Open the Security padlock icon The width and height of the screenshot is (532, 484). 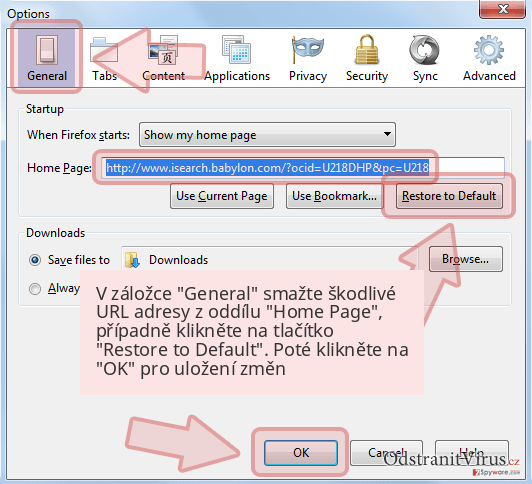pos(367,58)
